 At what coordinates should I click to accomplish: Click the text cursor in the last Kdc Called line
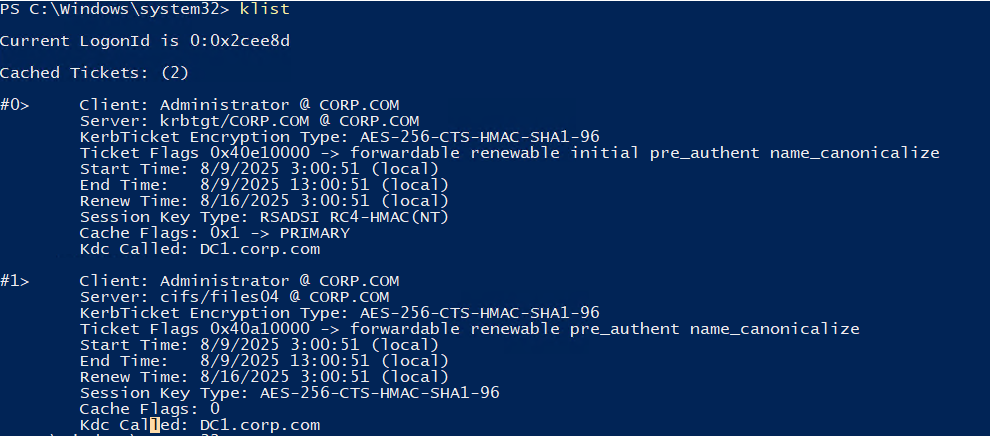pos(155,425)
